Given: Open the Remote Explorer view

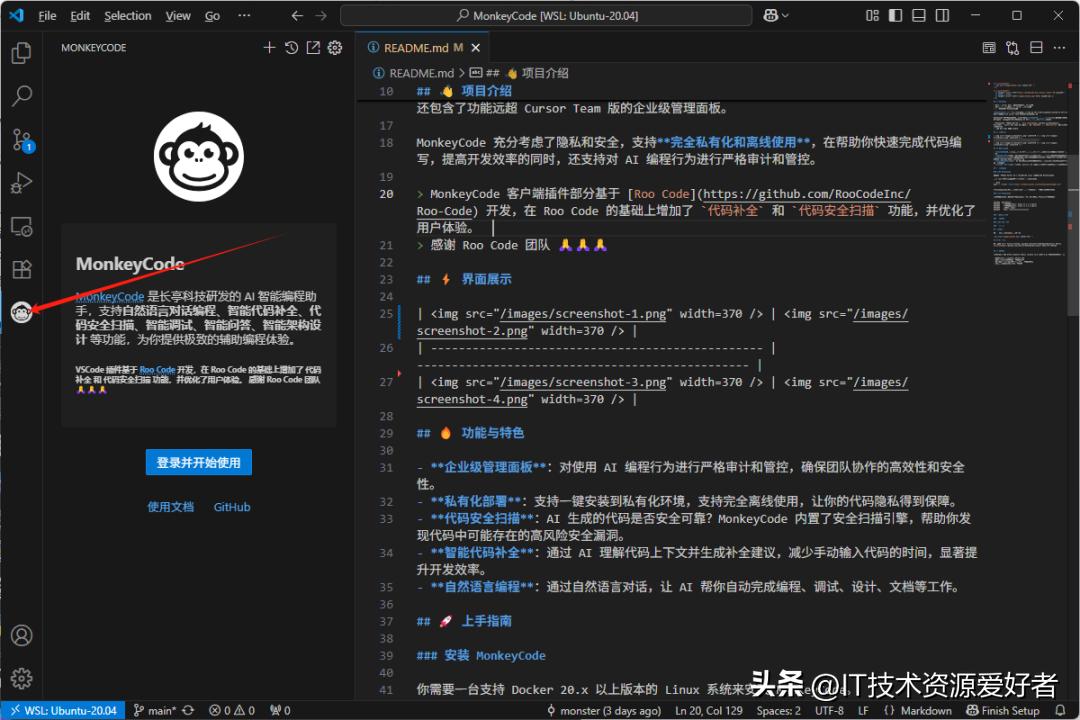Looking at the screenshot, I should pyautogui.click(x=22, y=226).
